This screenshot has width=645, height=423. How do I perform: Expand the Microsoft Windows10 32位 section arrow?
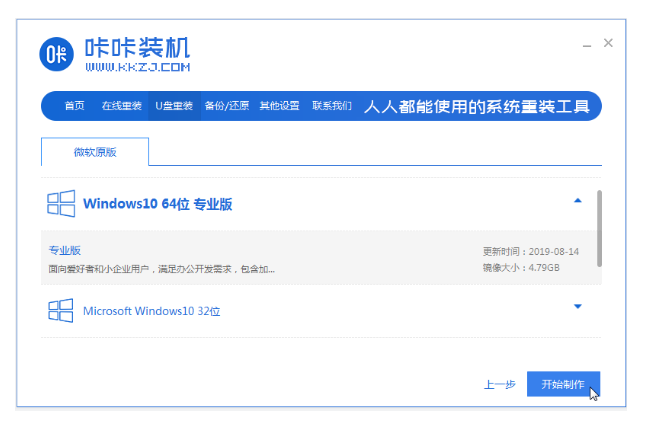click(578, 307)
